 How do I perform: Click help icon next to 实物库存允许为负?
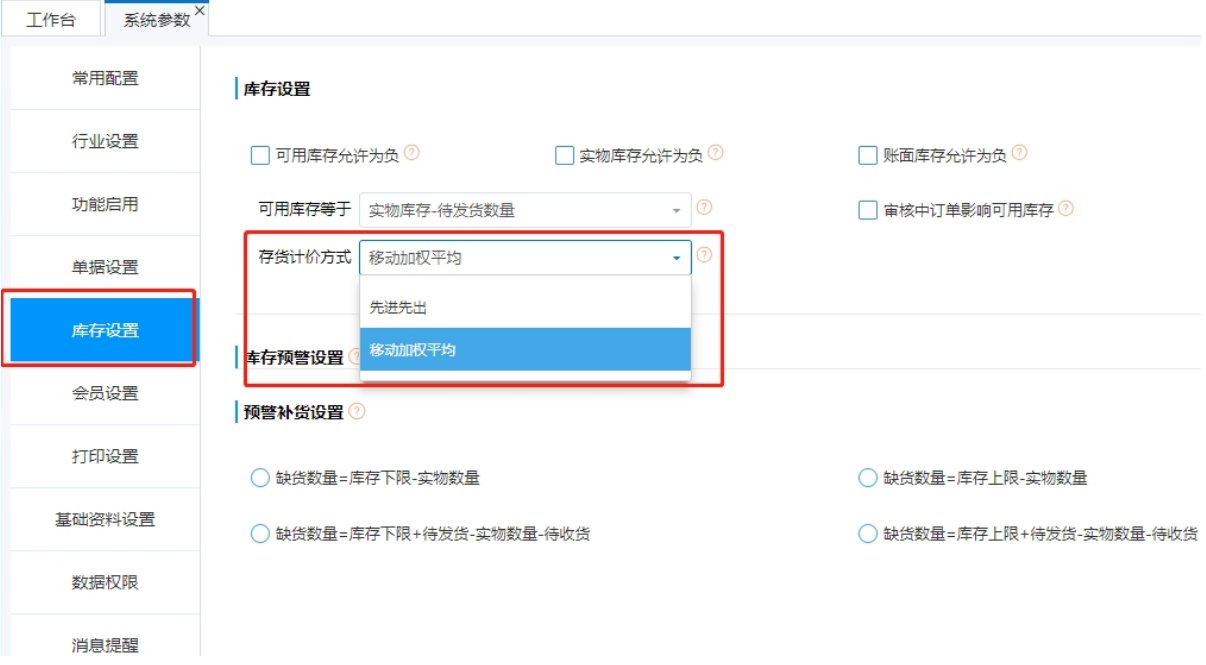715,154
